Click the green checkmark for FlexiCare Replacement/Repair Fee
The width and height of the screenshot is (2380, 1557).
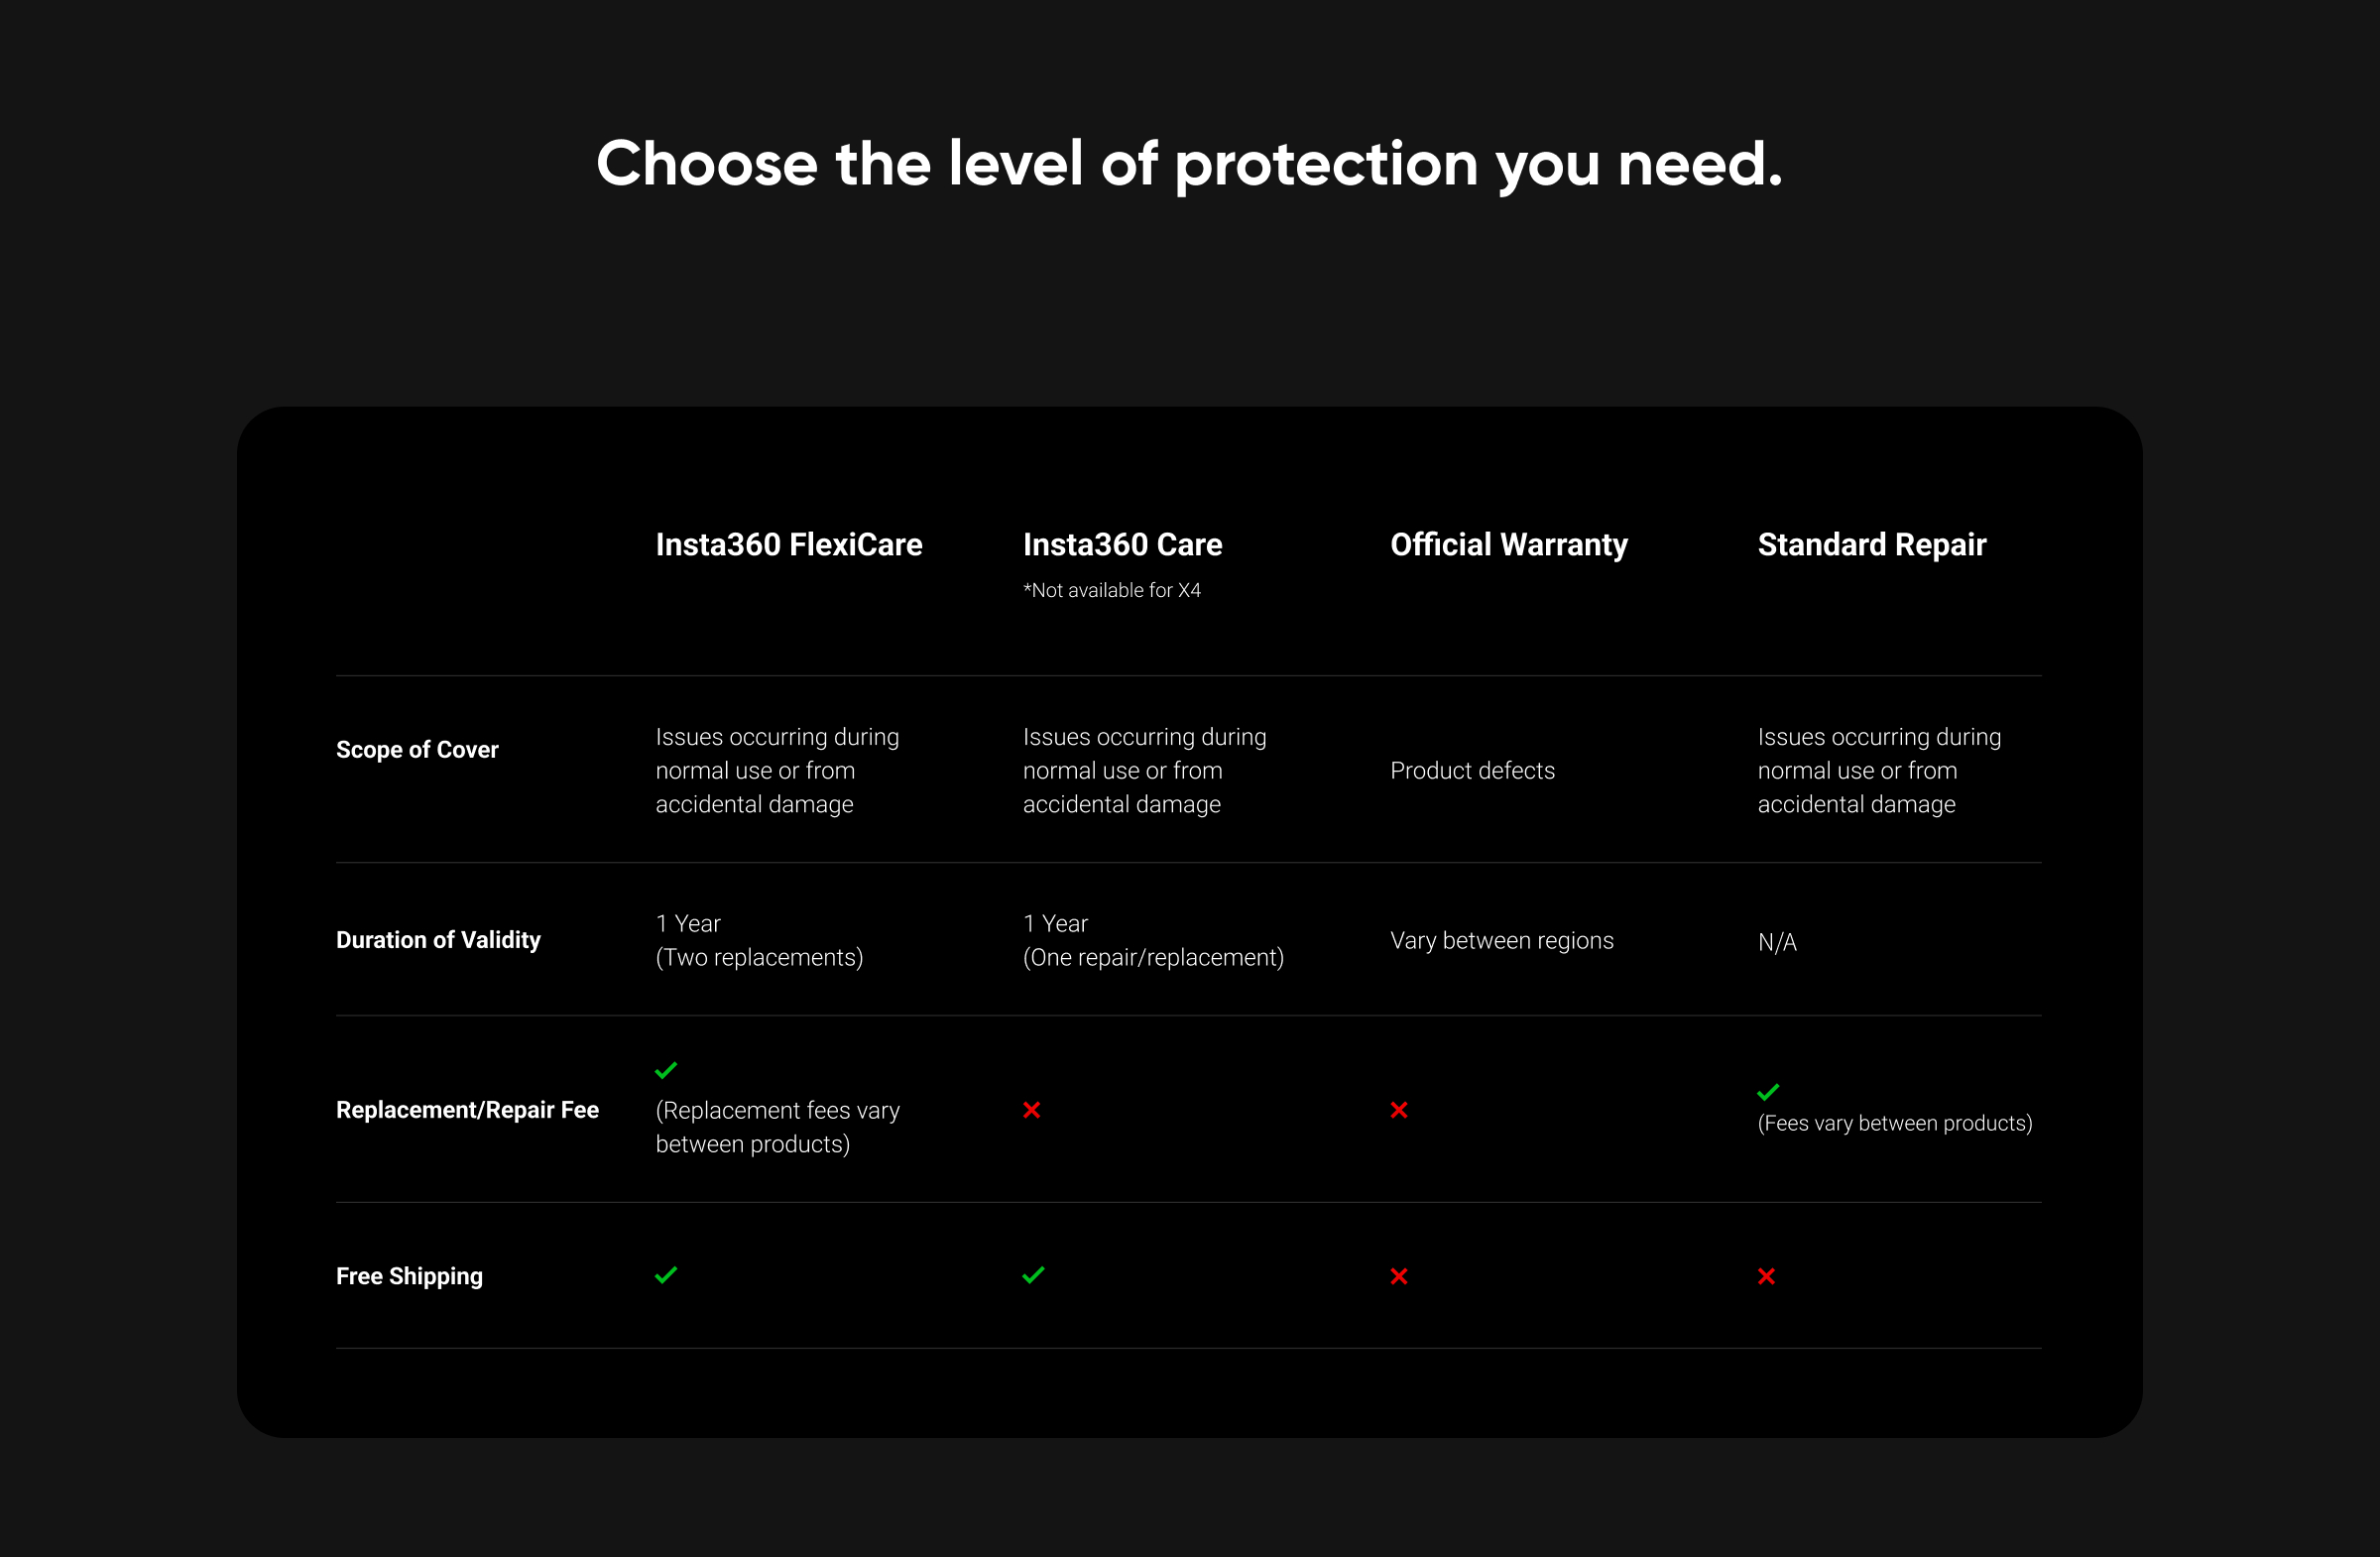point(666,1070)
